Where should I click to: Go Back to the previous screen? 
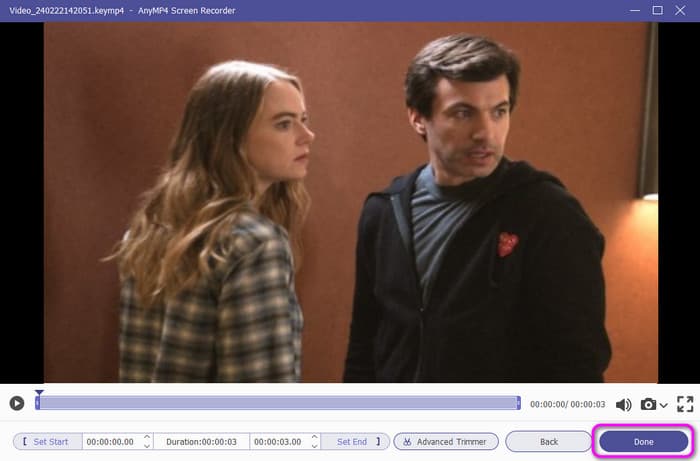click(x=549, y=441)
